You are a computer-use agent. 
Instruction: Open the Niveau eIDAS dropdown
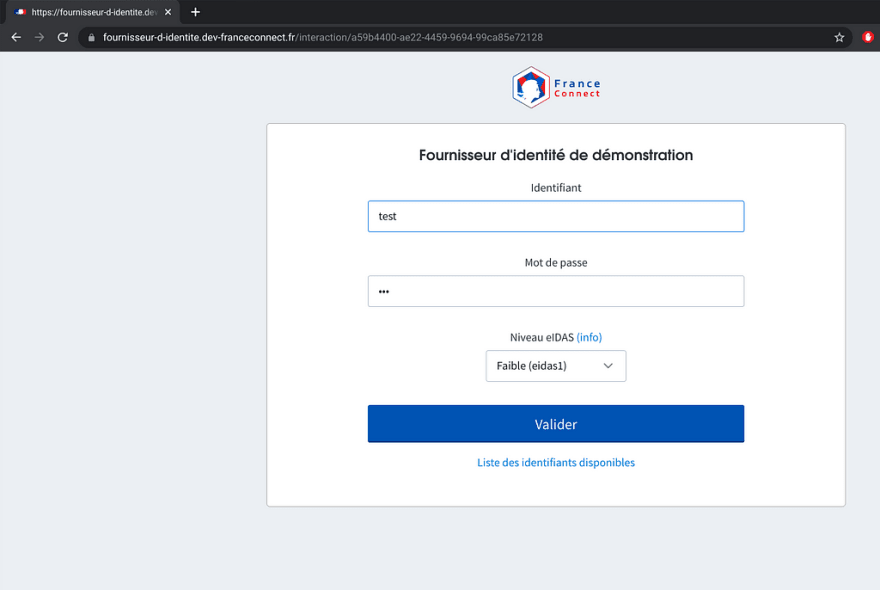click(556, 366)
